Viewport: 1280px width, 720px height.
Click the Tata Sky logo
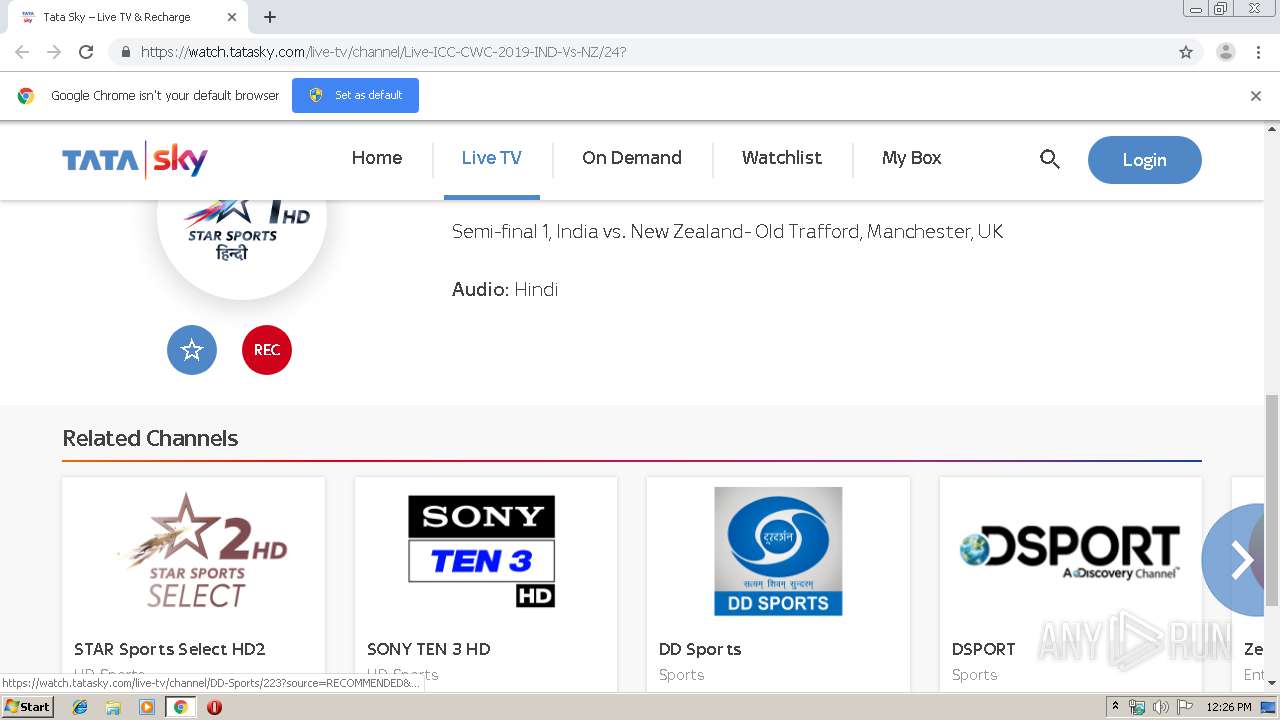point(135,160)
